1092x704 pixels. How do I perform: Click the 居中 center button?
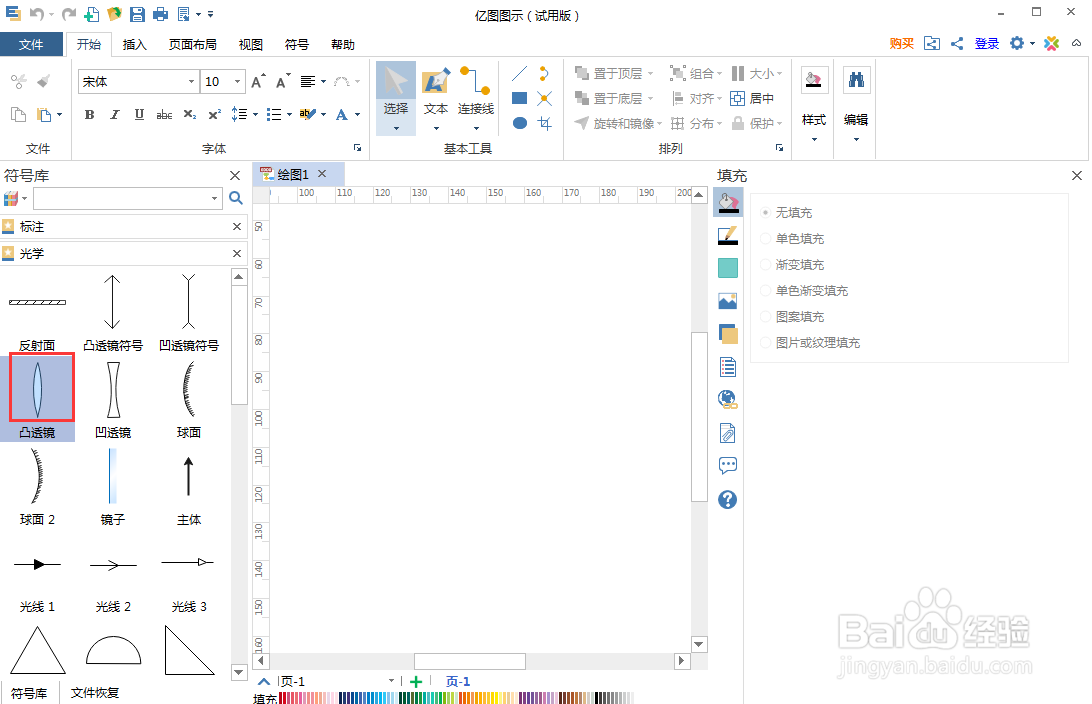click(x=752, y=99)
